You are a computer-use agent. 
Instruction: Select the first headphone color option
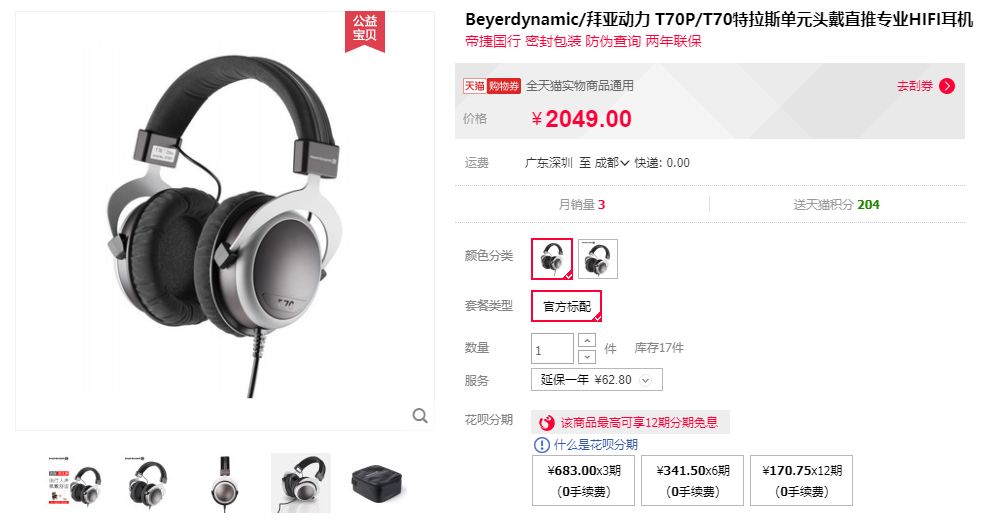point(552,259)
